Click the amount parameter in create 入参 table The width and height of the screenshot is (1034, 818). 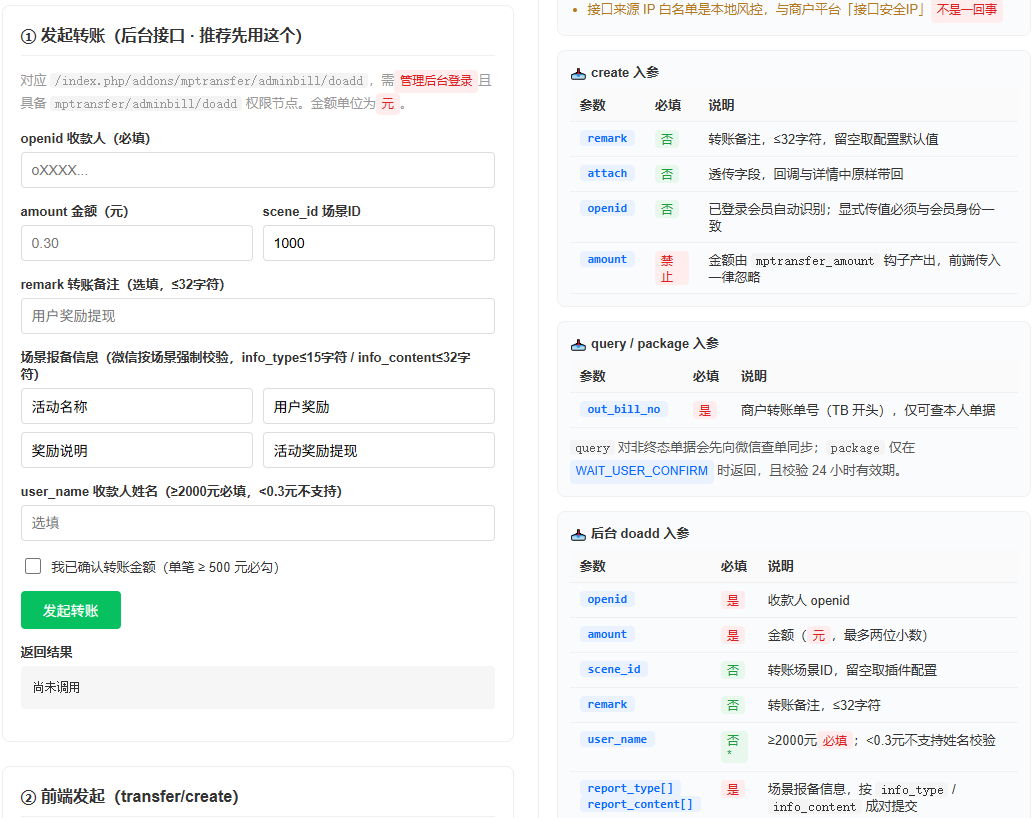tap(607, 260)
